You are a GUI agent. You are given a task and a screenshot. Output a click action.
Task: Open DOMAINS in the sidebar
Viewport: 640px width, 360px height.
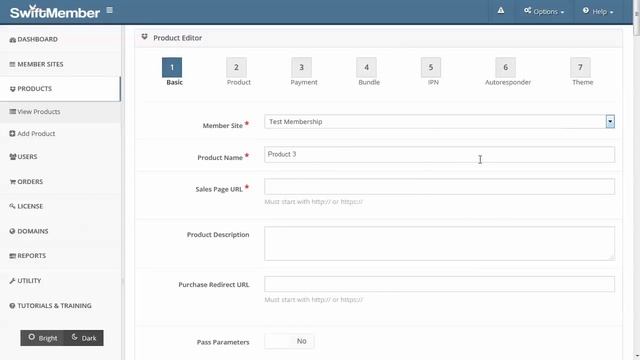pyautogui.click(x=60, y=231)
